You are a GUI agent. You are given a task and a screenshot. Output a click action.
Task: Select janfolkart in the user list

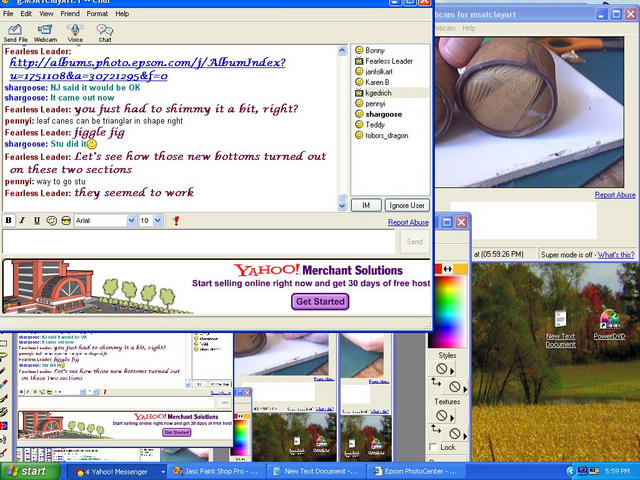pos(379,71)
